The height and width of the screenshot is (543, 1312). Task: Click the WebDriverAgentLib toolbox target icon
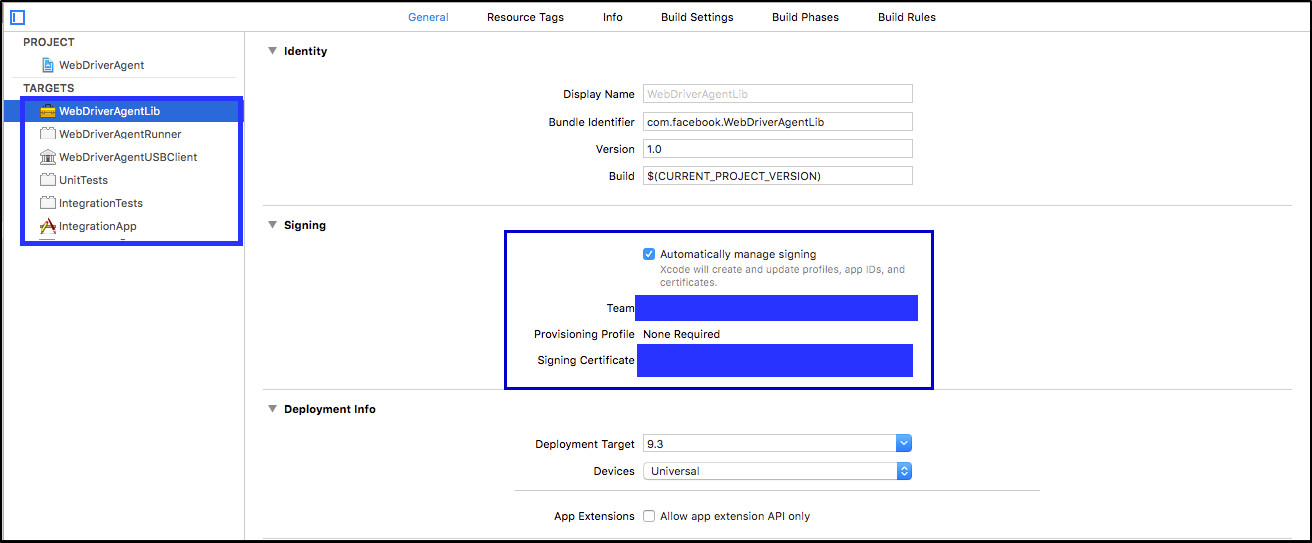[47, 111]
